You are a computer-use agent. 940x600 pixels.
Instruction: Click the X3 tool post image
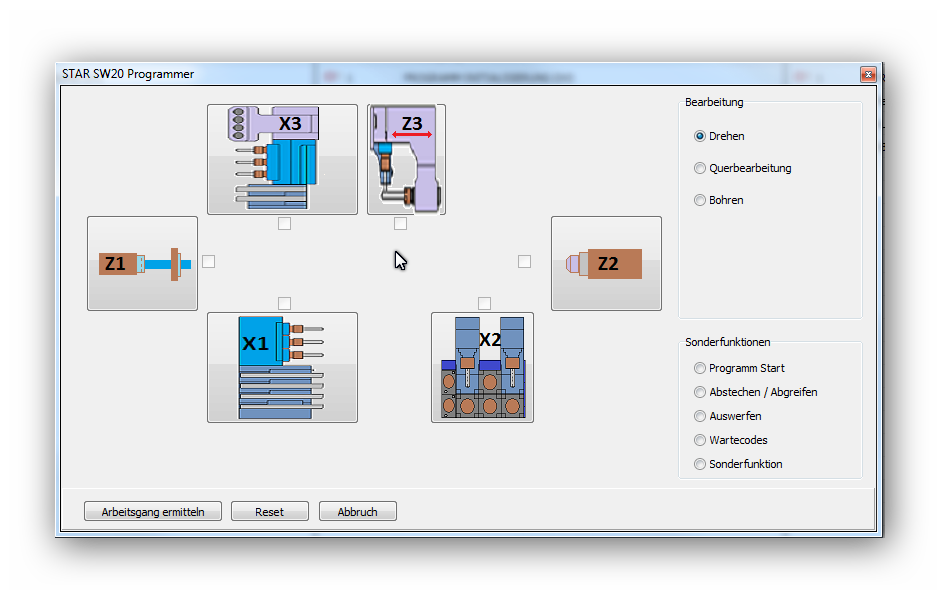tap(282, 159)
